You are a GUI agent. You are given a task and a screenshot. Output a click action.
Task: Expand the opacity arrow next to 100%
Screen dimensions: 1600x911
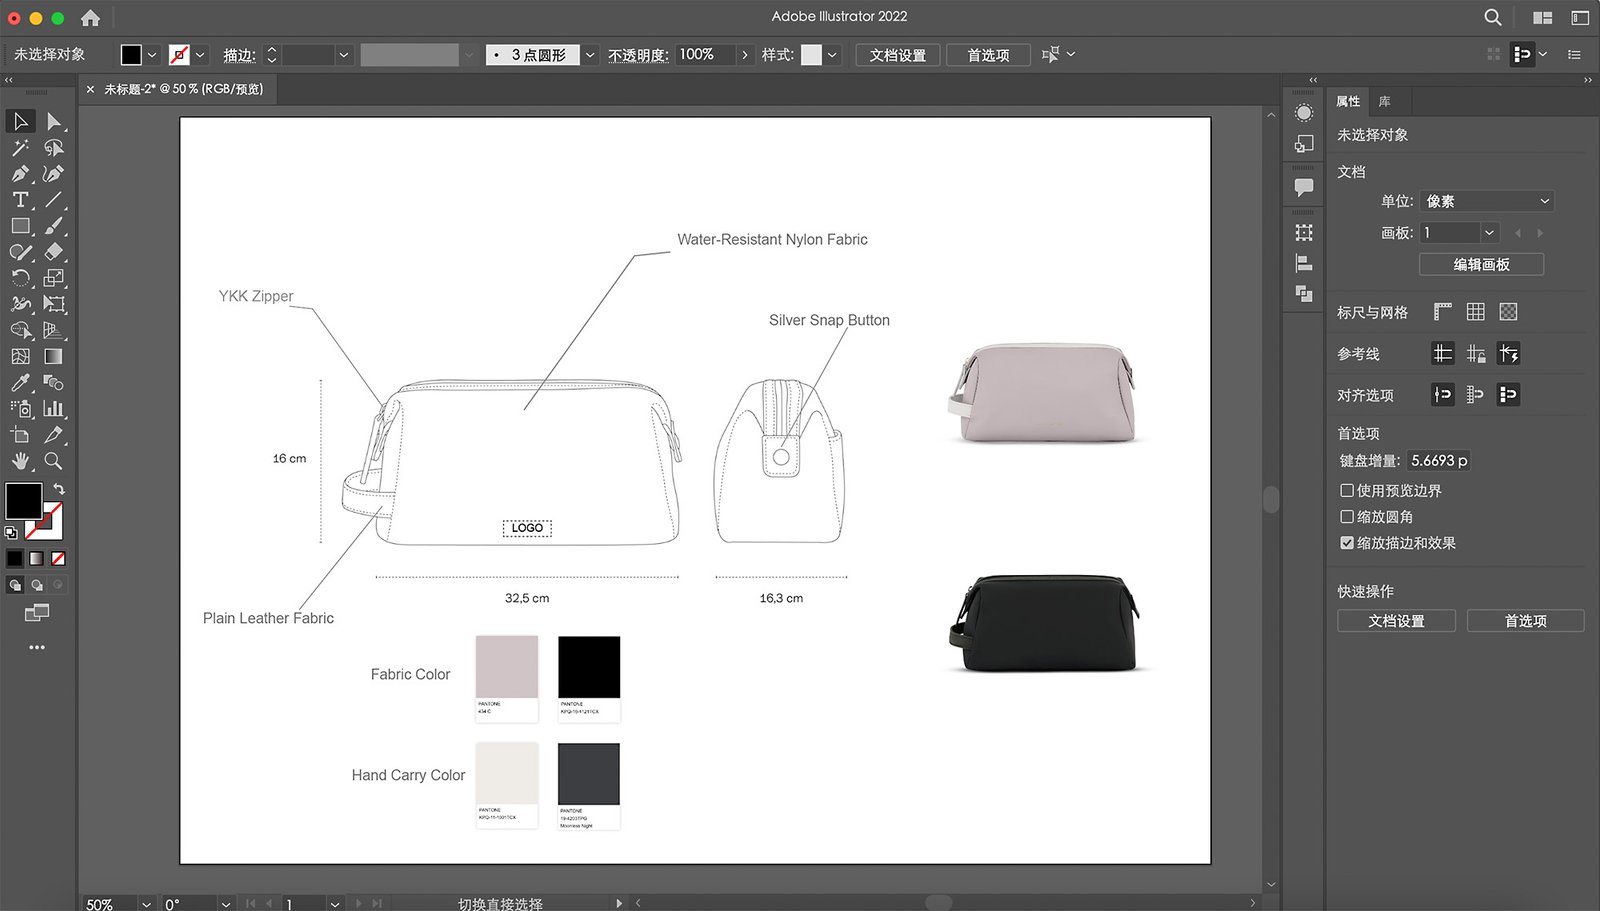(744, 55)
